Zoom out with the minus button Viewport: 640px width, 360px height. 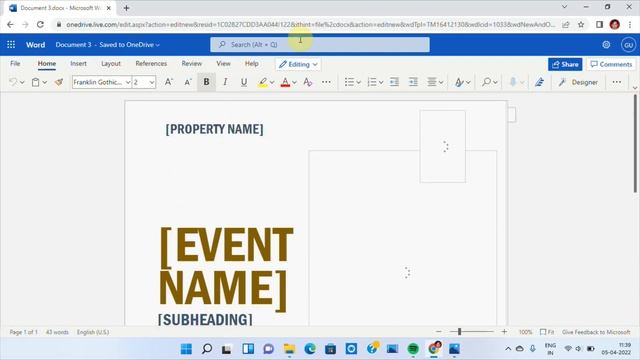pos(439,332)
